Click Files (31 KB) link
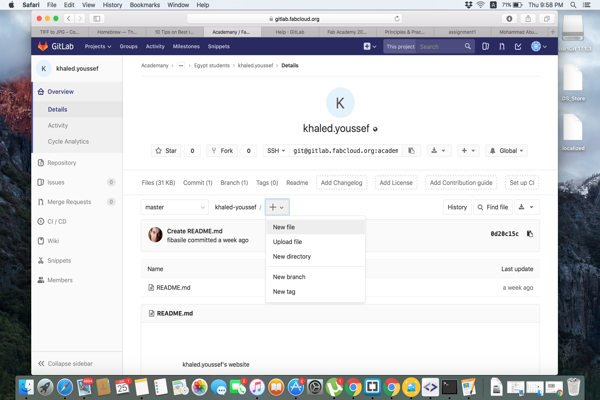The width and height of the screenshot is (600, 400). (158, 183)
